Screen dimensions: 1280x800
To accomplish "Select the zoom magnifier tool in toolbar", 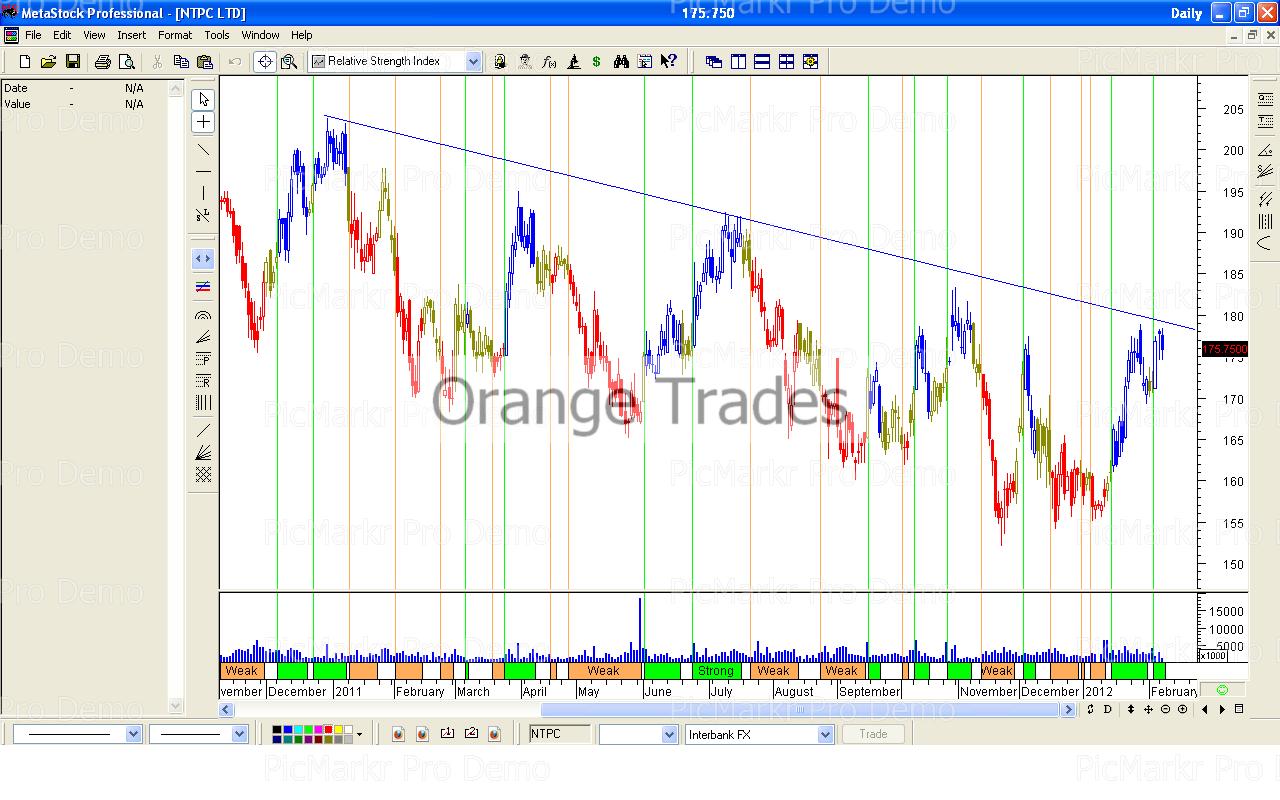I will [289, 62].
